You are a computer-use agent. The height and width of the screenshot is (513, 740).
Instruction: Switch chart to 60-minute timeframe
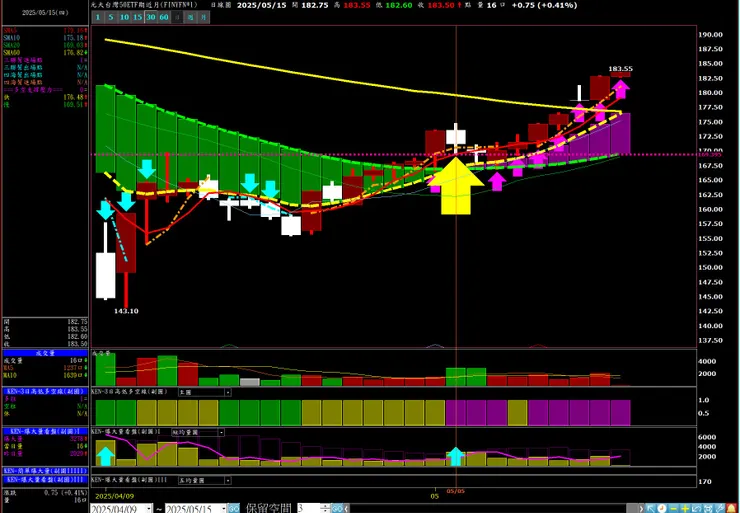(x=164, y=17)
